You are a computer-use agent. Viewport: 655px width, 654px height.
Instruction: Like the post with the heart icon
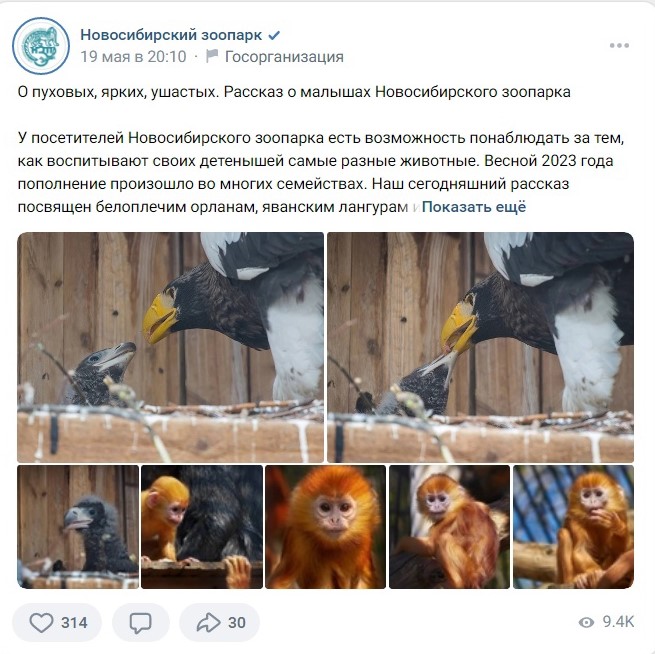tap(41, 623)
